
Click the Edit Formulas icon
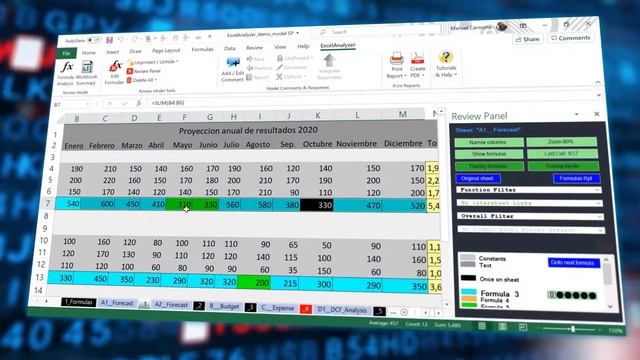pos(115,67)
